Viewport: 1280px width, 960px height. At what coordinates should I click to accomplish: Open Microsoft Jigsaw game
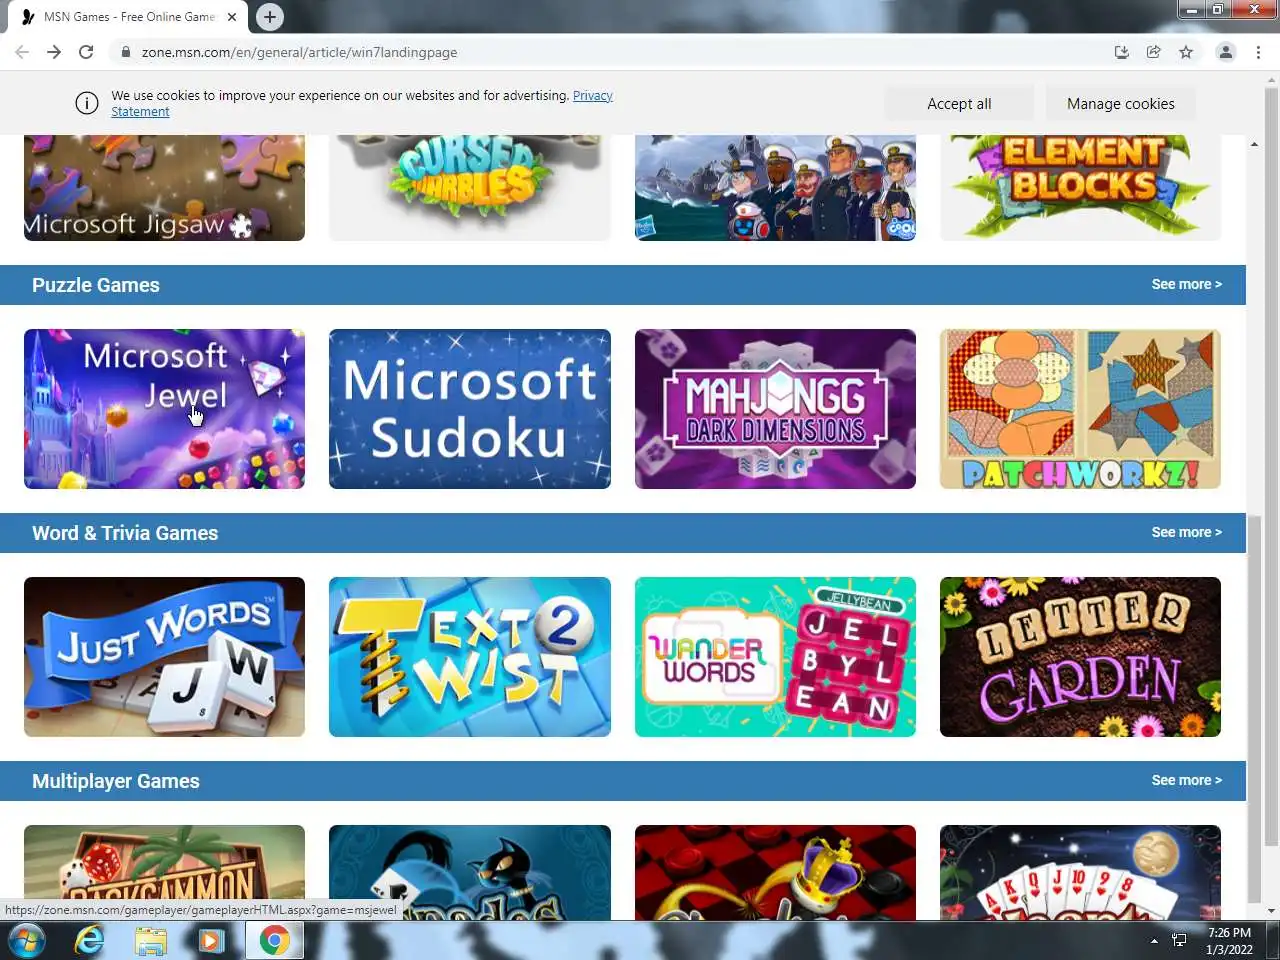(164, 188)
